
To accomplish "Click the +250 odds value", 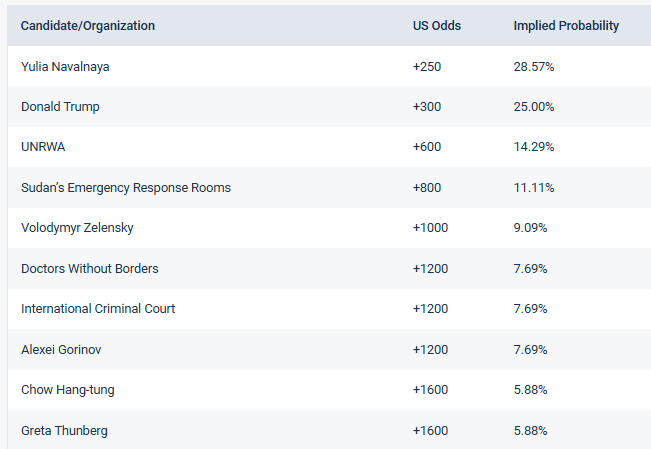I will click(x=427, y=66).
